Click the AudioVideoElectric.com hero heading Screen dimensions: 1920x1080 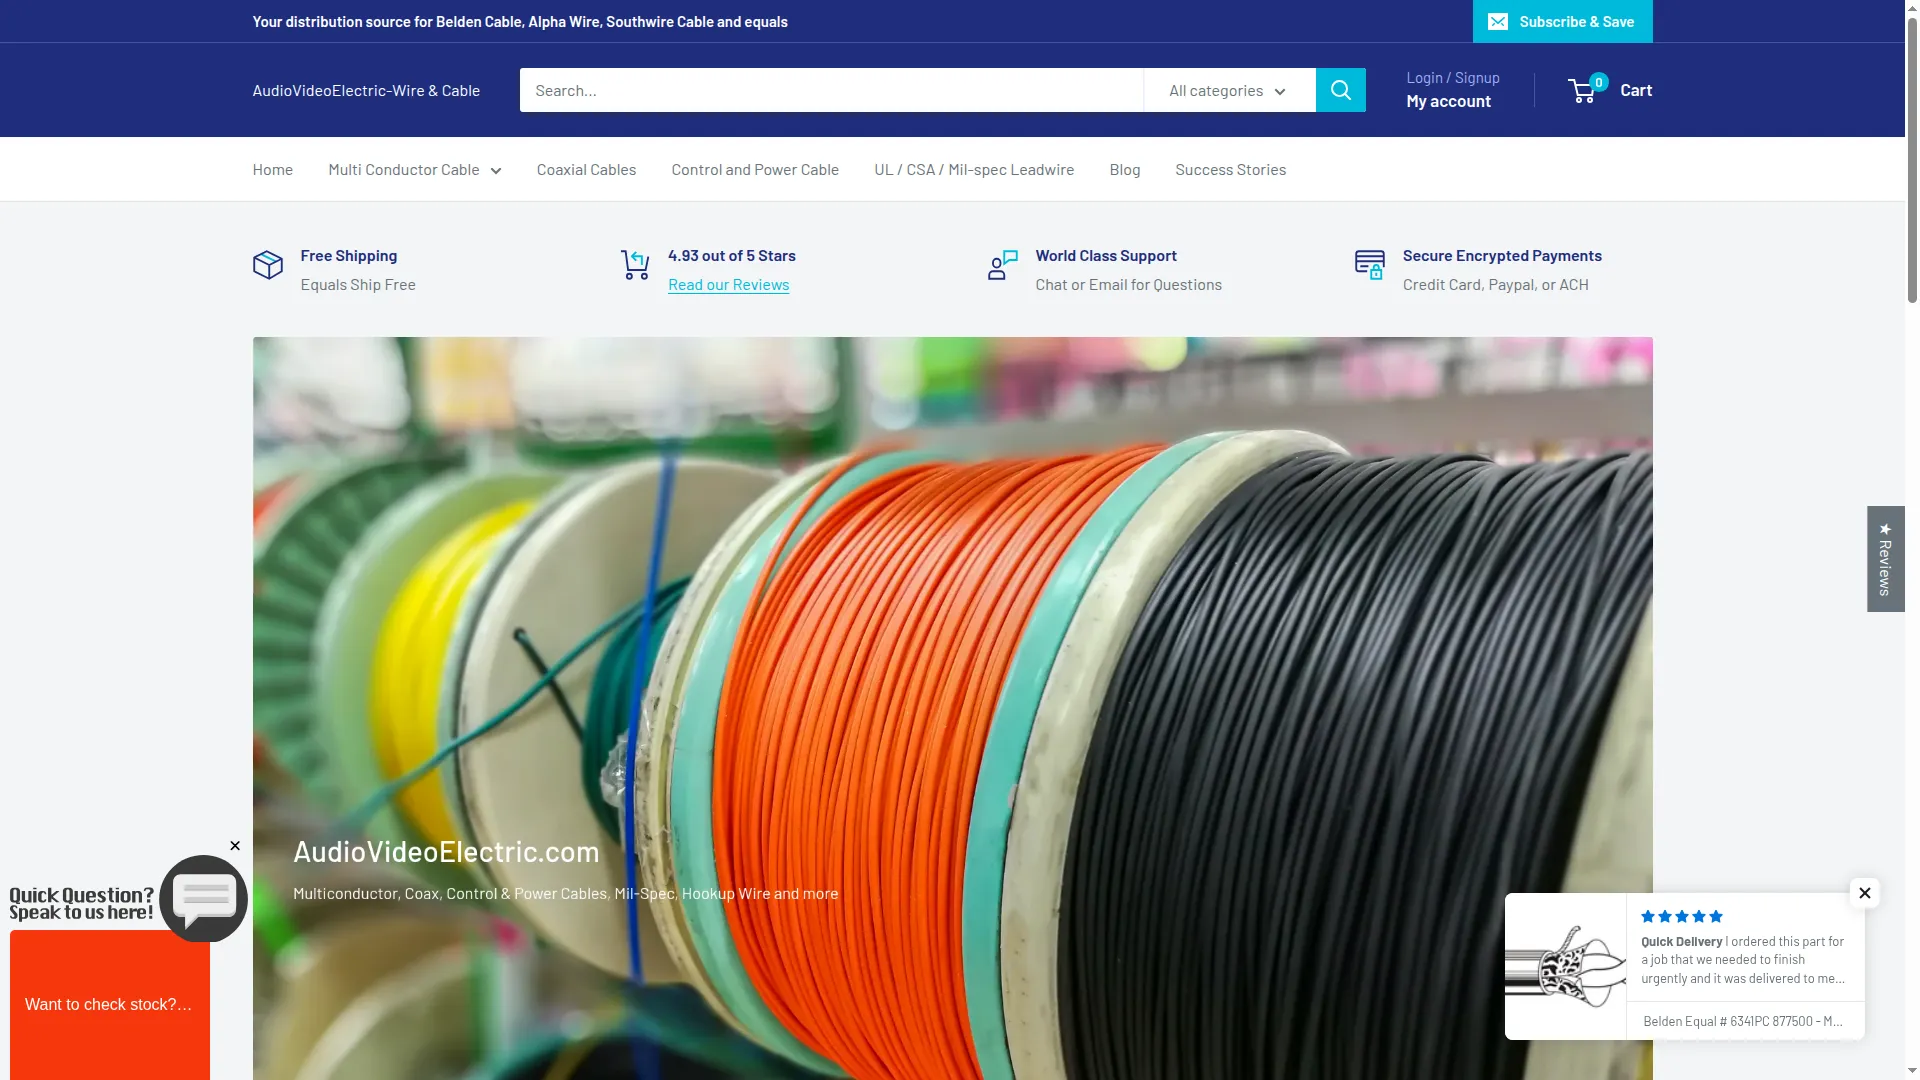pyautogui.click(x=446, y=852)
